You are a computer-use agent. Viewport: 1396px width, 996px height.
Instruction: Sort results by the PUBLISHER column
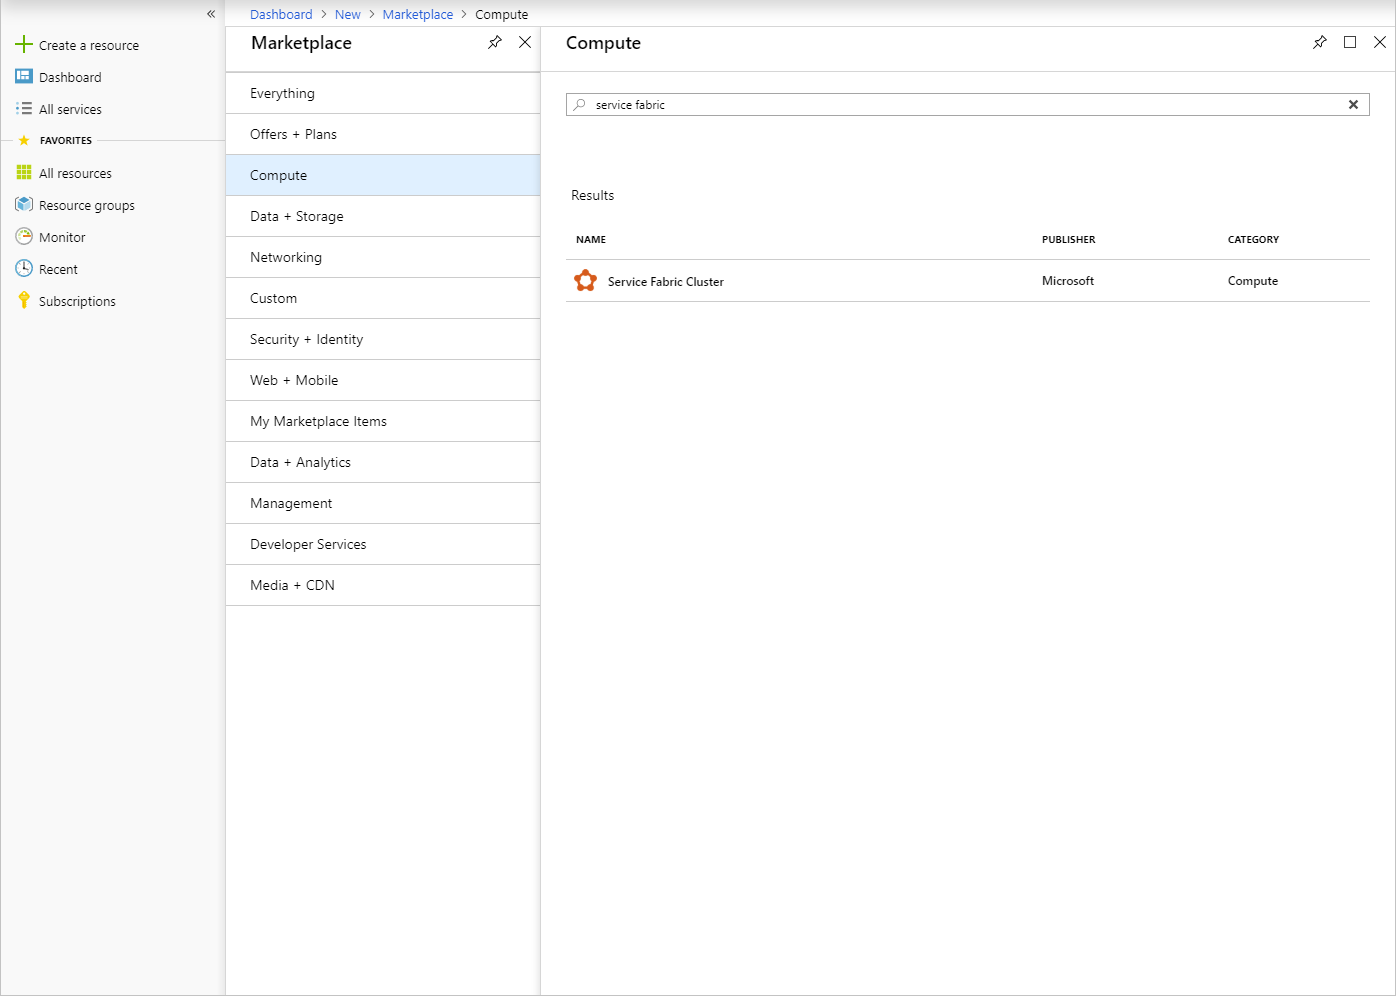pos(1068,239)
